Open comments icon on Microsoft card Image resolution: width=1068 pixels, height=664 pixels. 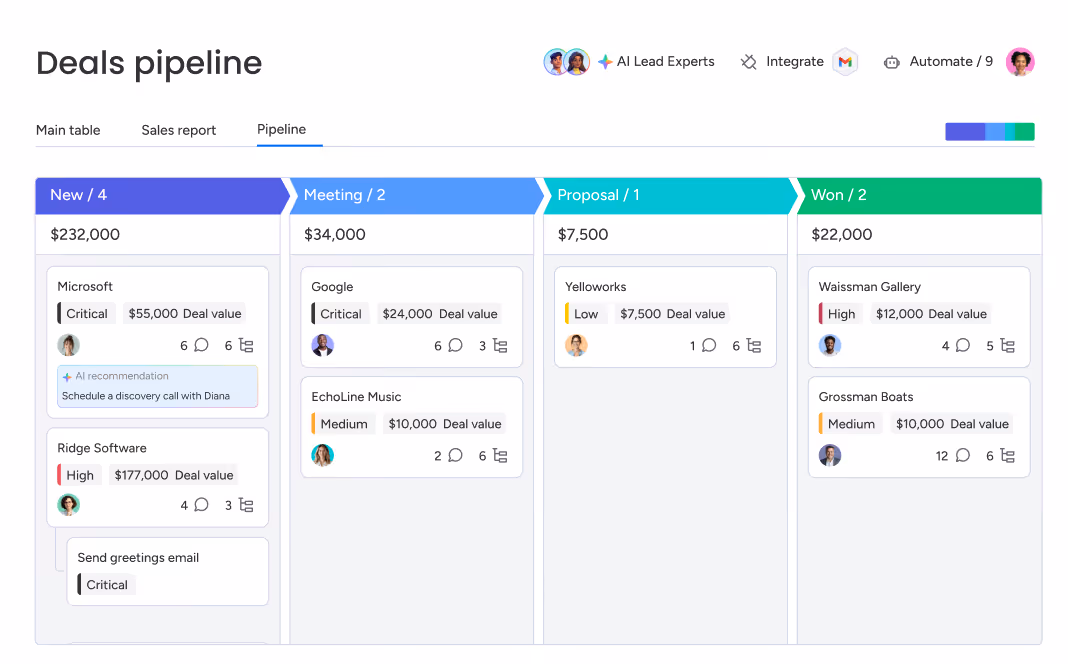202,345
